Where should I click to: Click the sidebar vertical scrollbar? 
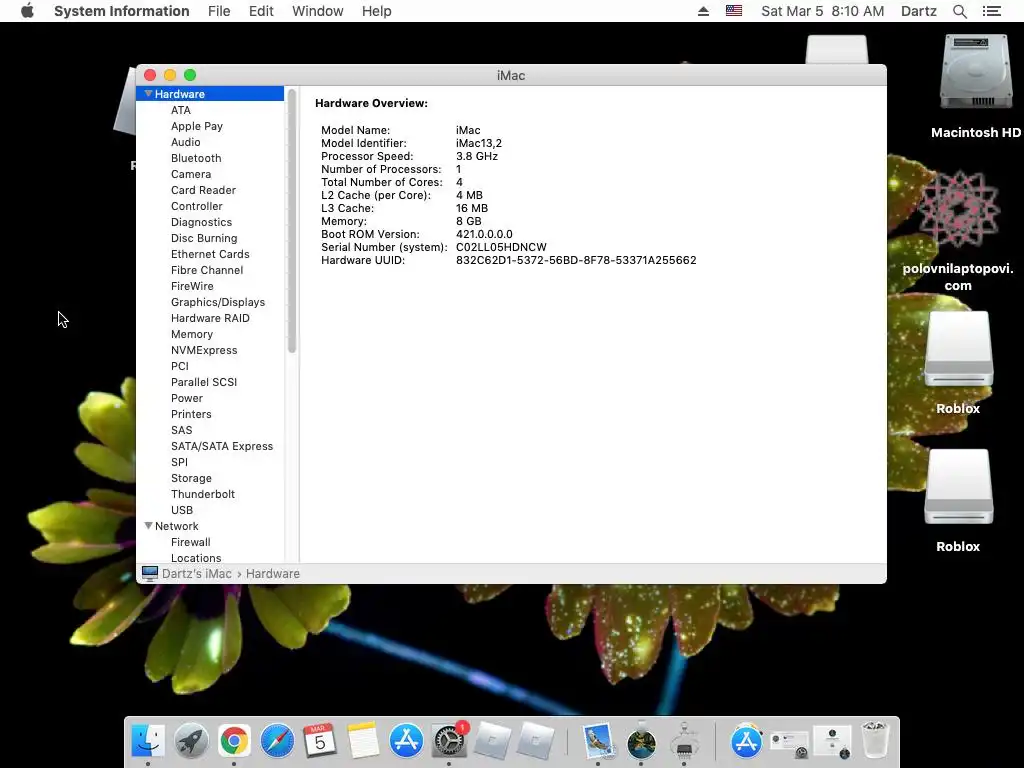point(292,222)
